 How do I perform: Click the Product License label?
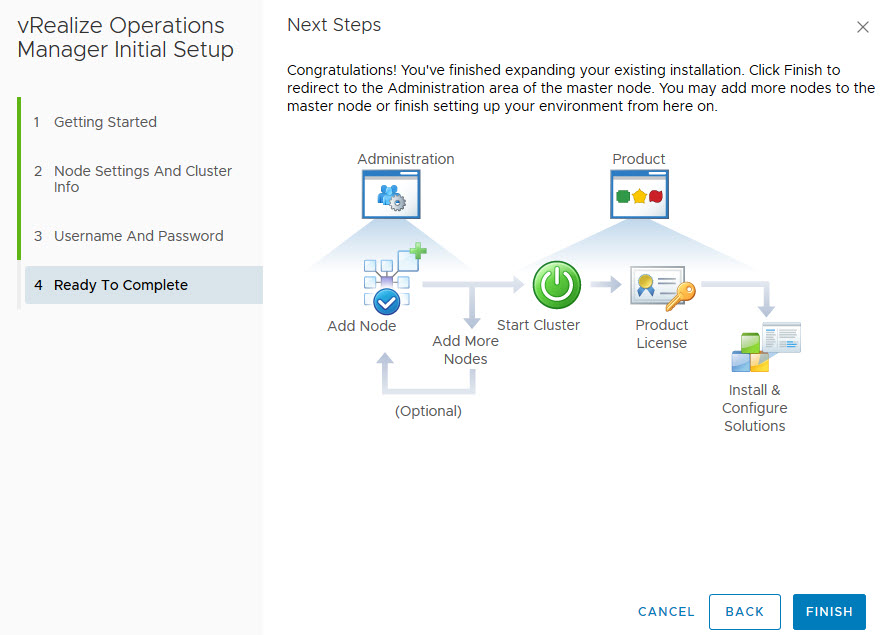click(662, 334)
